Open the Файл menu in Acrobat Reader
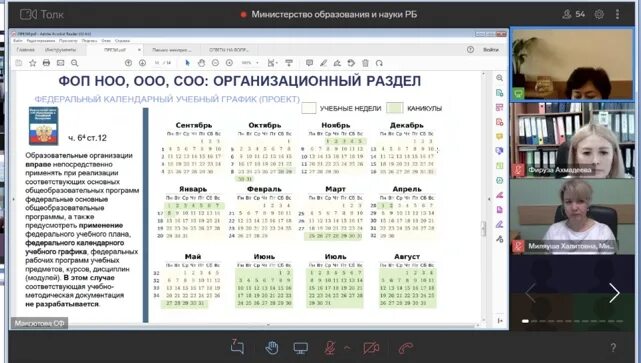This screenshot has height=363, width=641. click(x=18, y=41)
